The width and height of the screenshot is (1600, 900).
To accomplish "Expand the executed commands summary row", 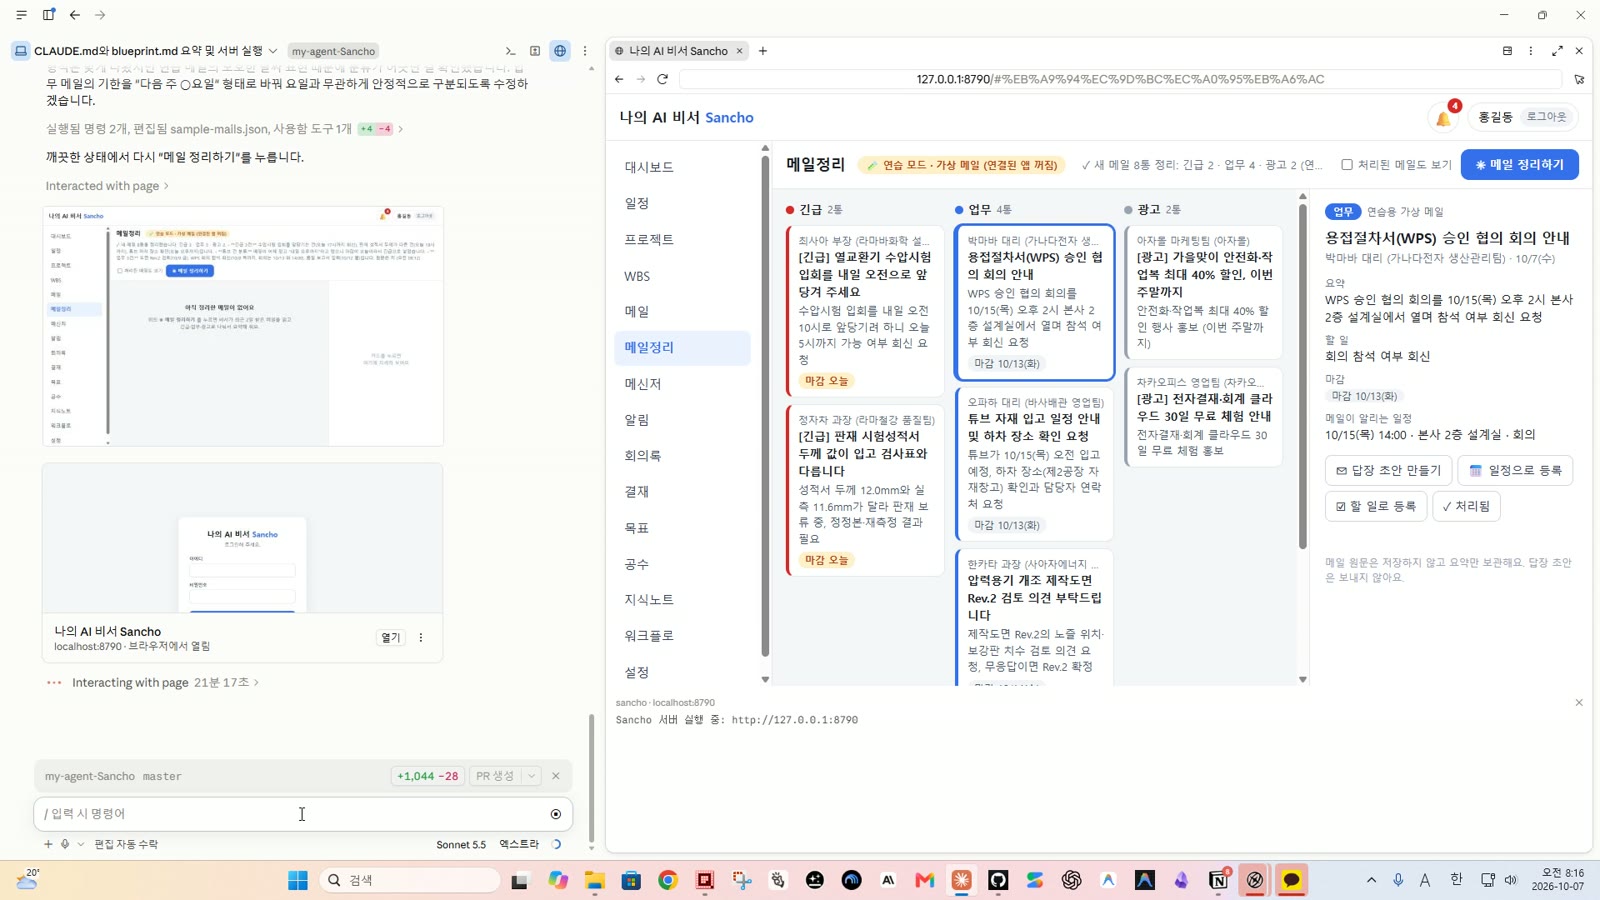I will [x=224, y=129].
